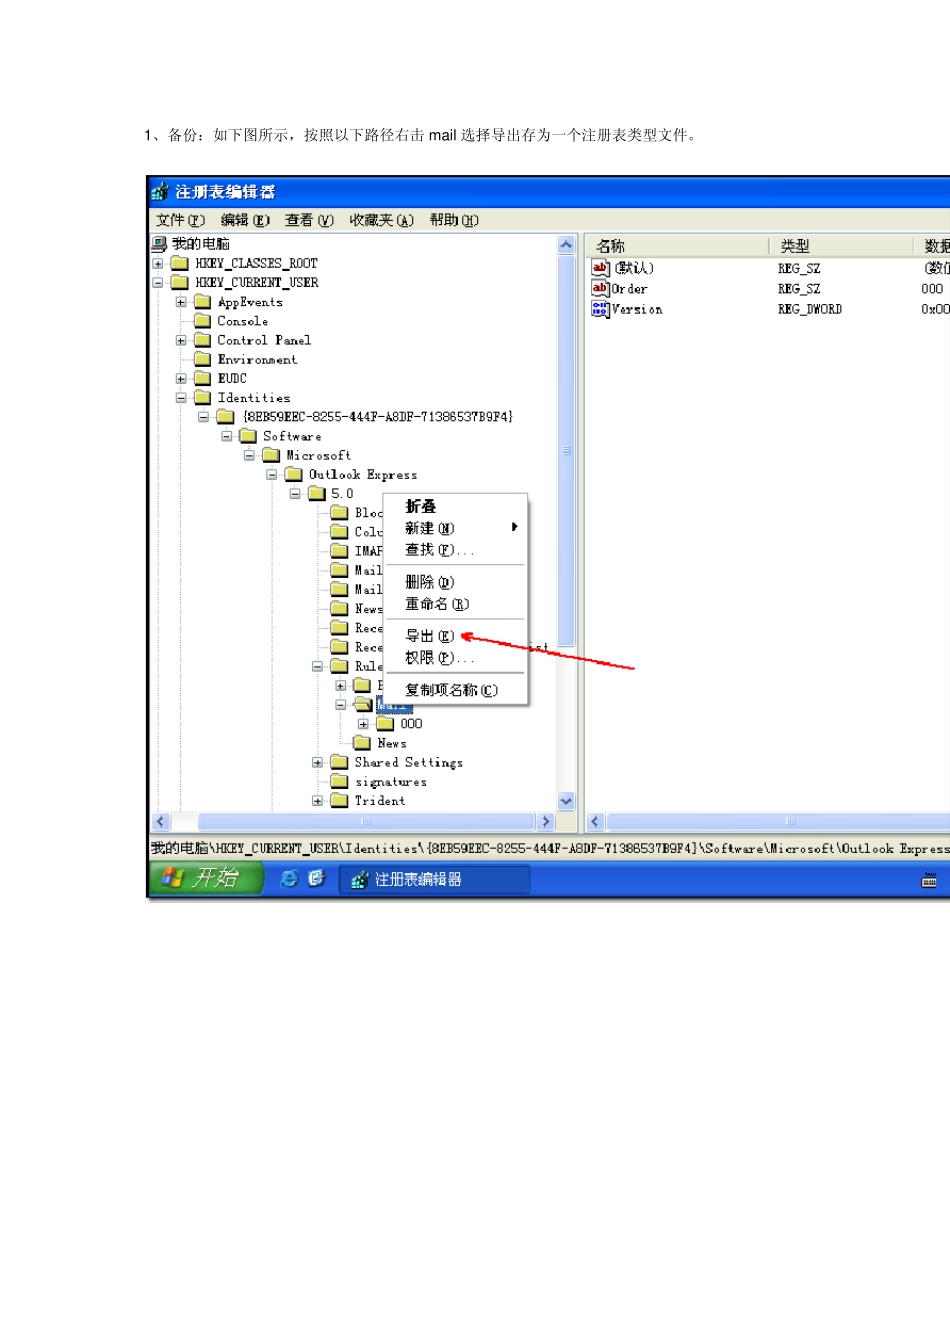The width and height of the screenshot is (950, 1344).
Task: Click the (默认) string value icon
Action: coord(600,267)
